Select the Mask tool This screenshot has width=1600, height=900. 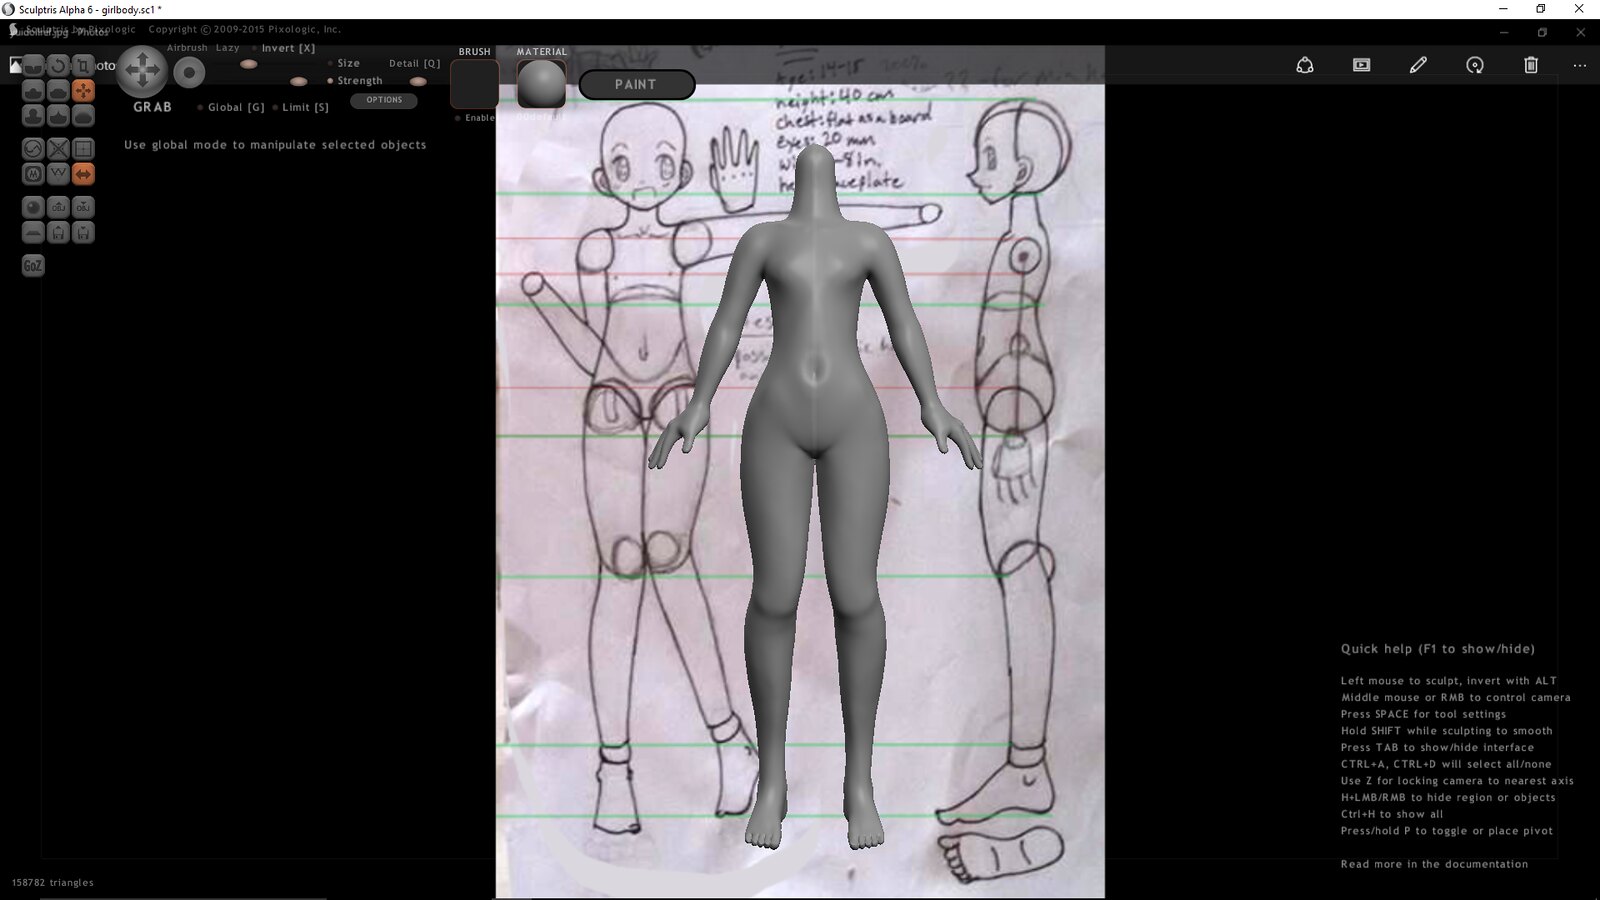[x=33, y=174]
